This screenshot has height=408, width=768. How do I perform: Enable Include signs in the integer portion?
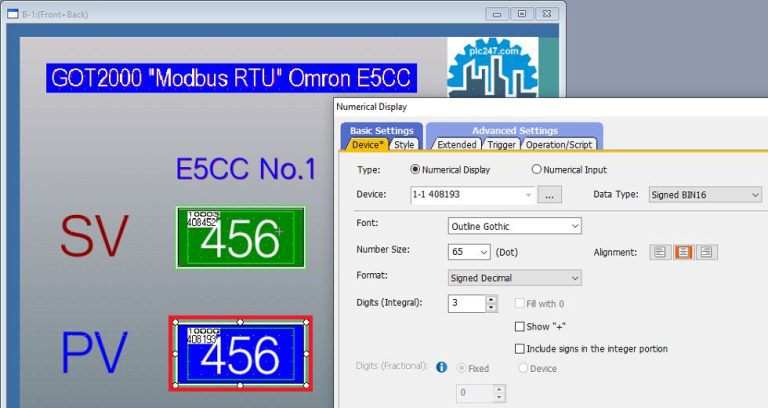[520, 349]
